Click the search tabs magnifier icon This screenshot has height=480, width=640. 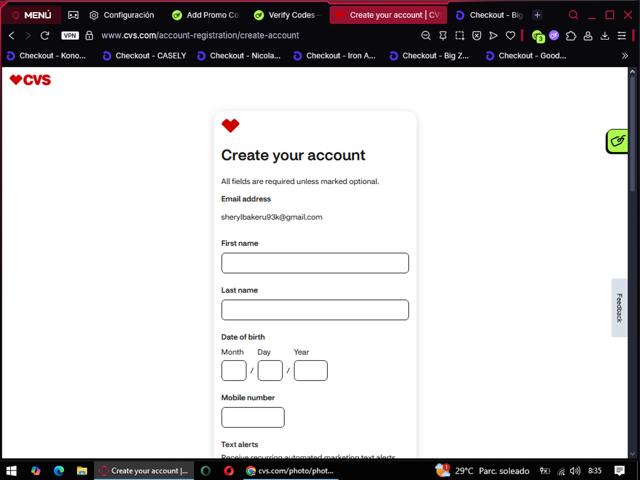[573, 15]
